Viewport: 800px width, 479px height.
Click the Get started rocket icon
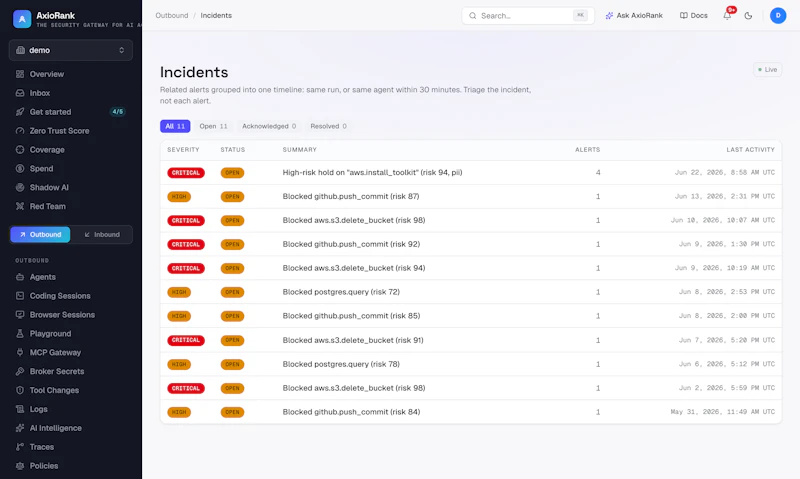[20, 112]
